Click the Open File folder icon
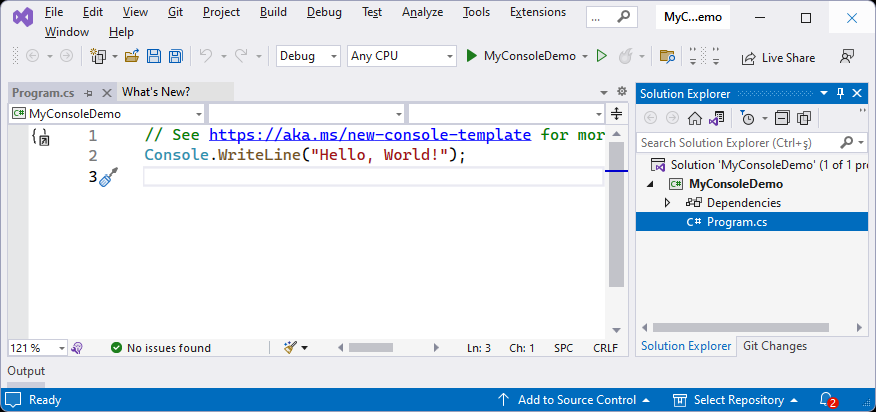This screenshot has width=876, height=412. pos(131,57)
